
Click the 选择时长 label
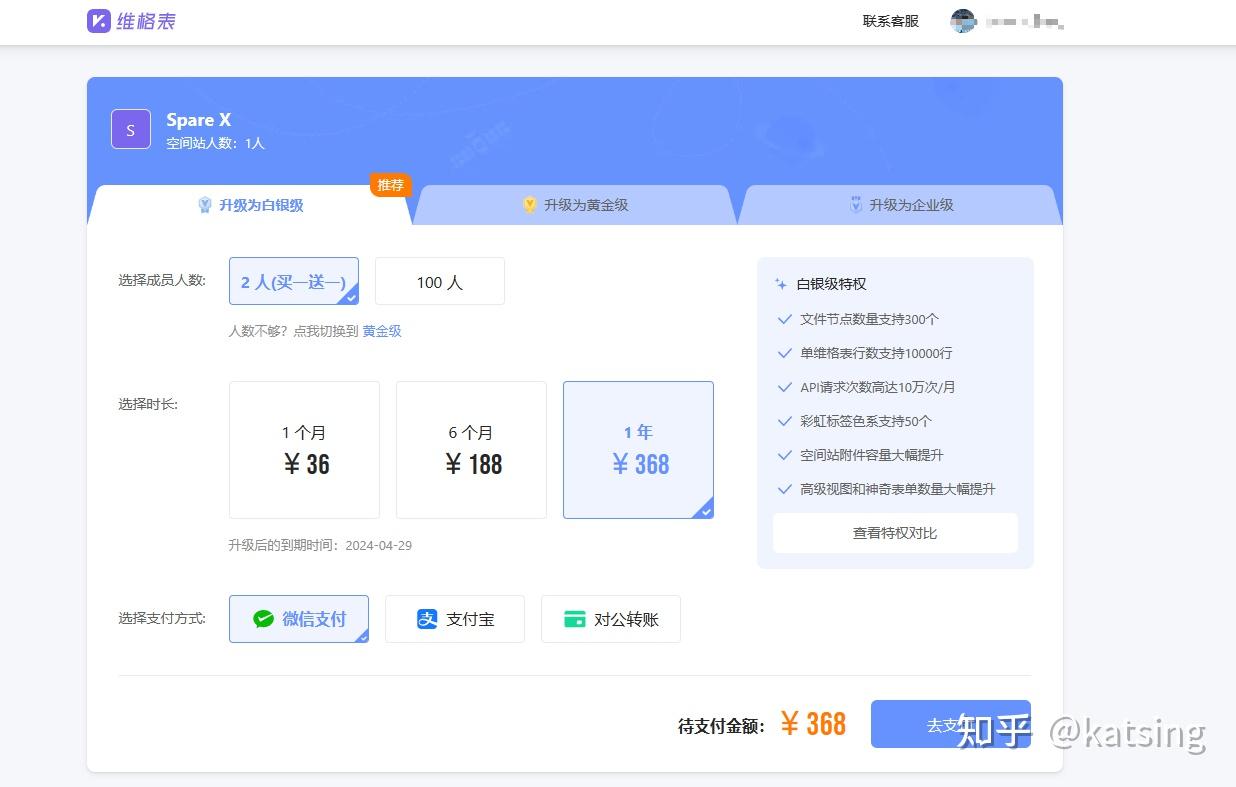(148, 404)
